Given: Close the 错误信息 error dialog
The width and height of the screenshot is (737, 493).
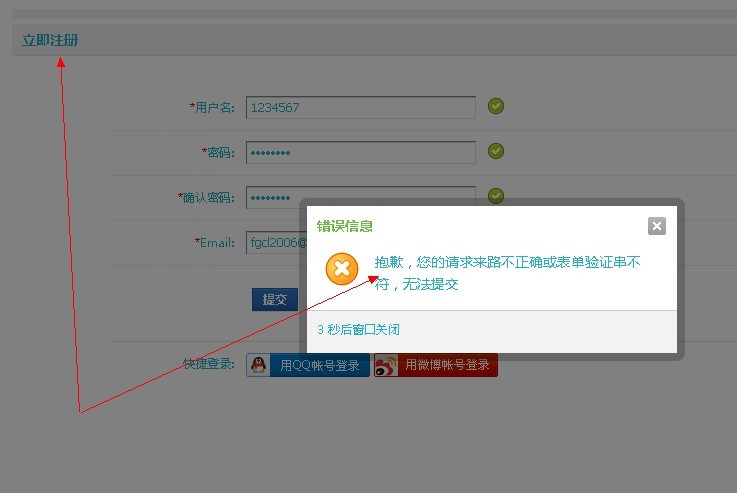Looking at the screenshot, I should click(657, 226).
